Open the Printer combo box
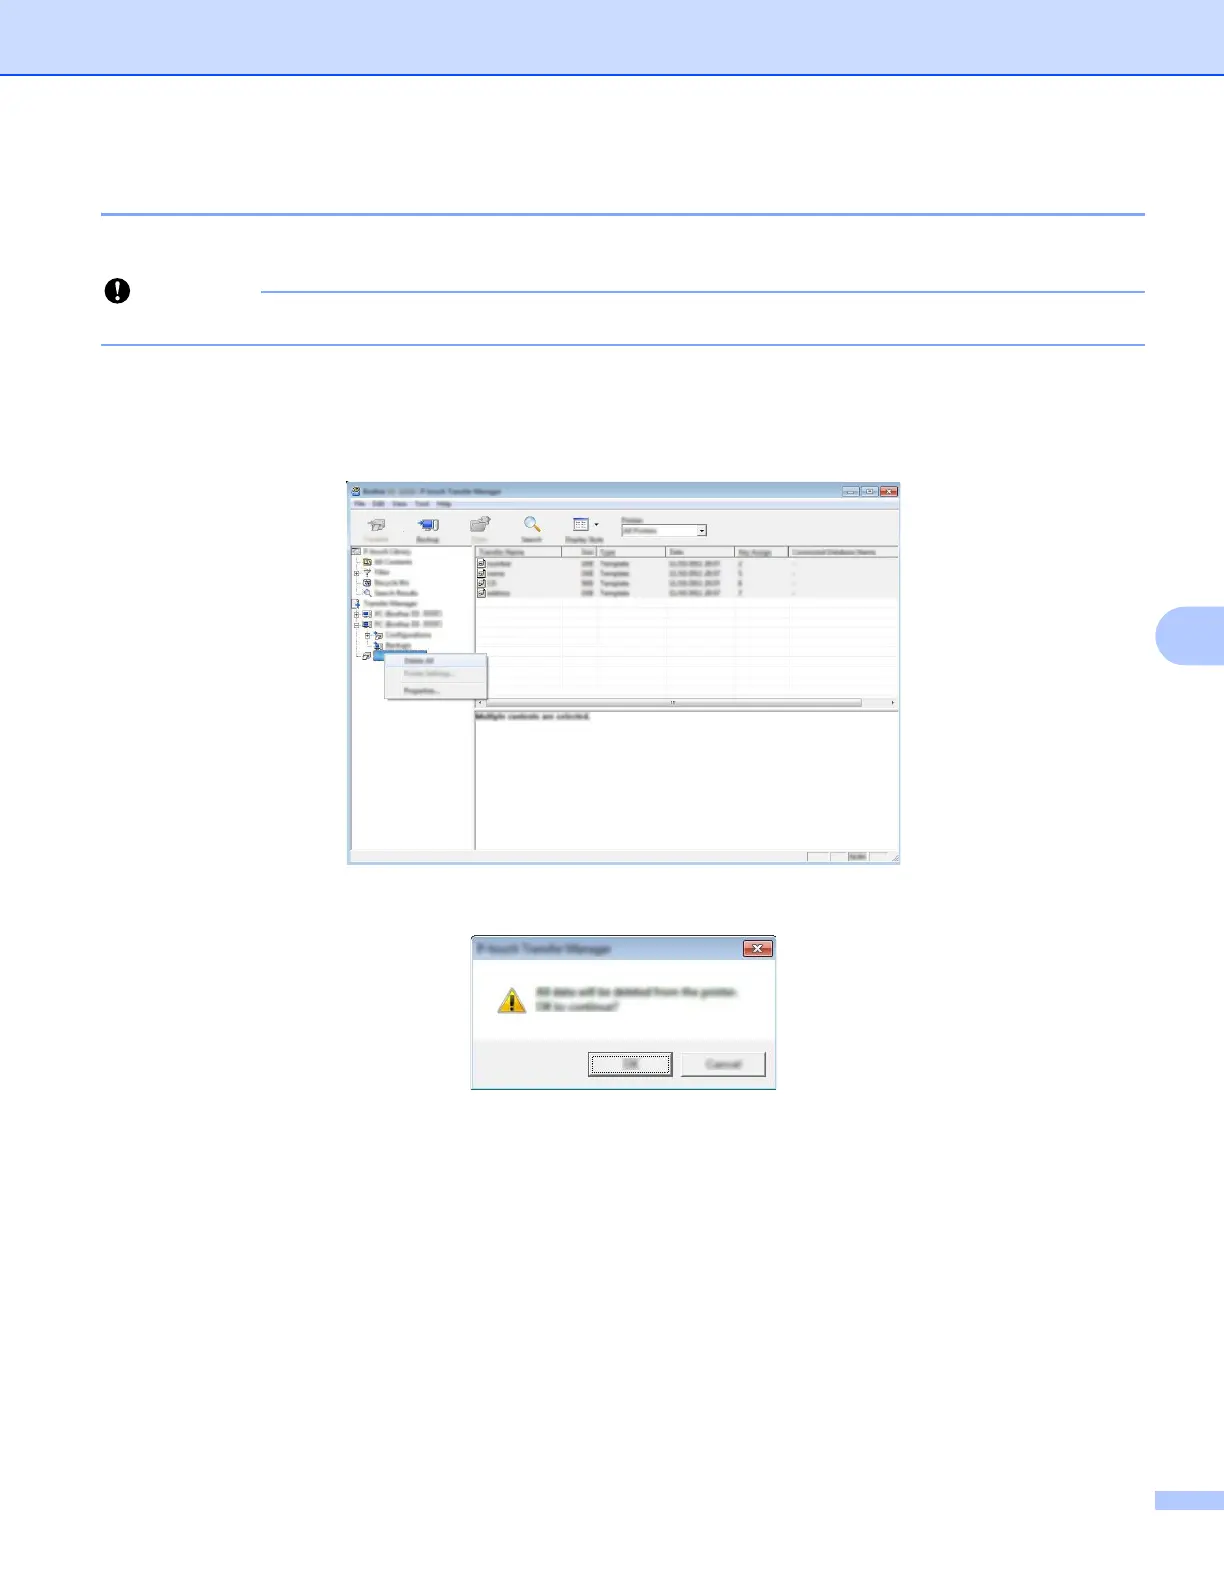1224x1584 pixels. pyautogui.click(x=664, y=531)
